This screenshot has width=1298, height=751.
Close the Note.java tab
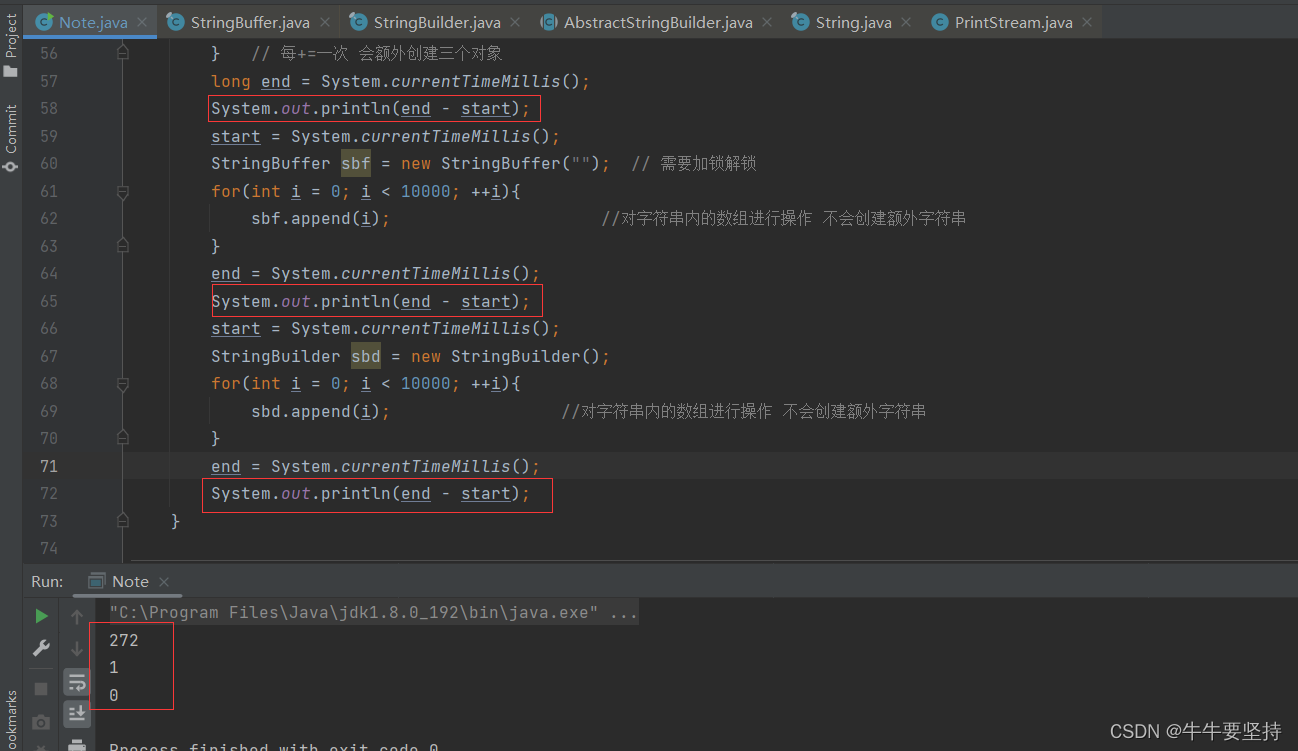tap(141, 22)
